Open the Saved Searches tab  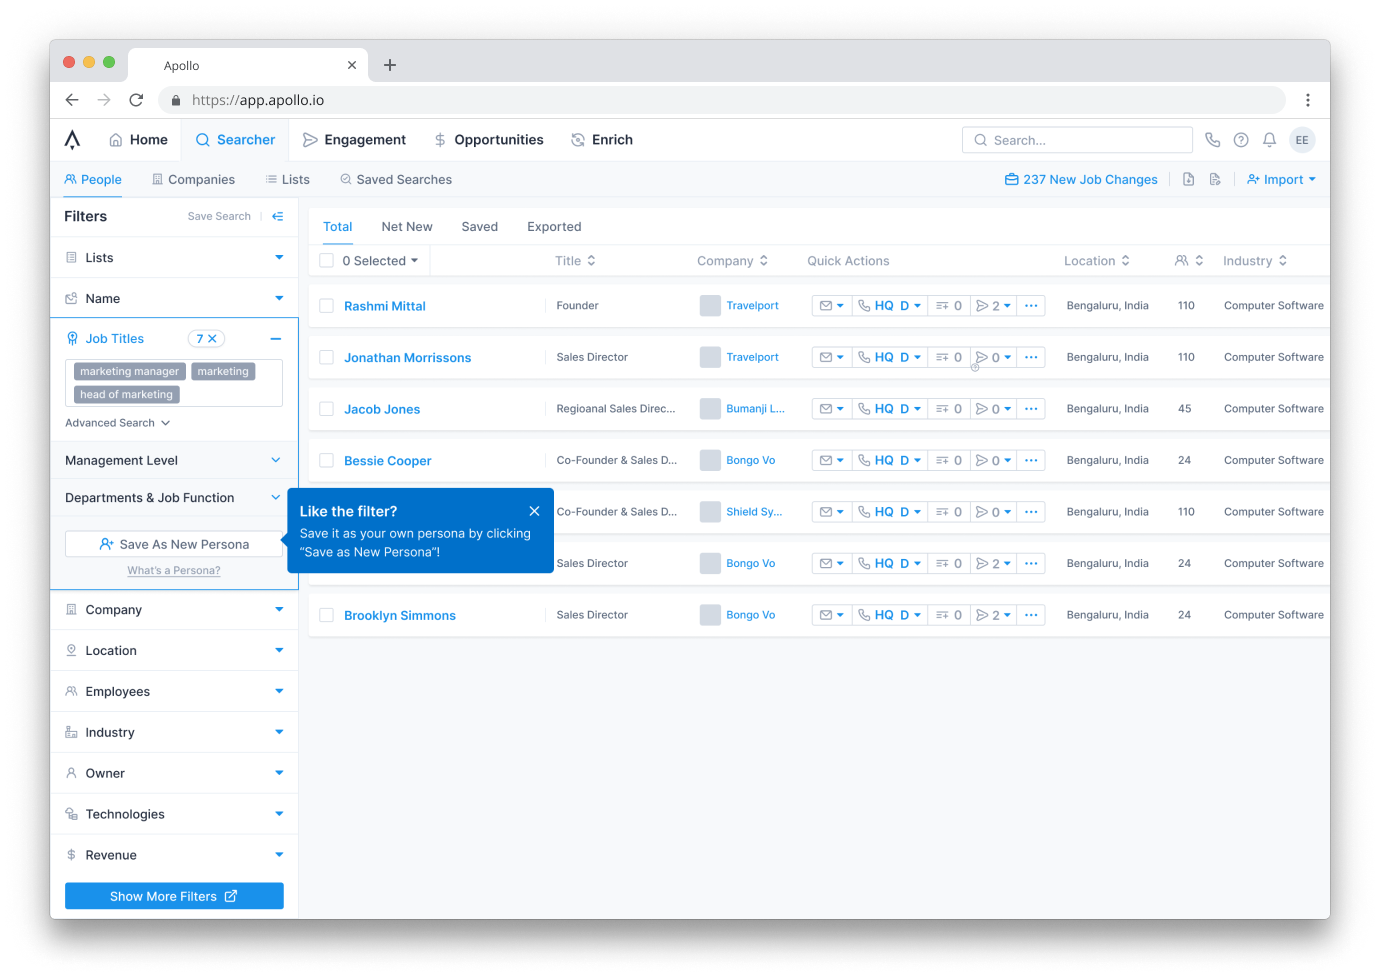pos(396,180)
